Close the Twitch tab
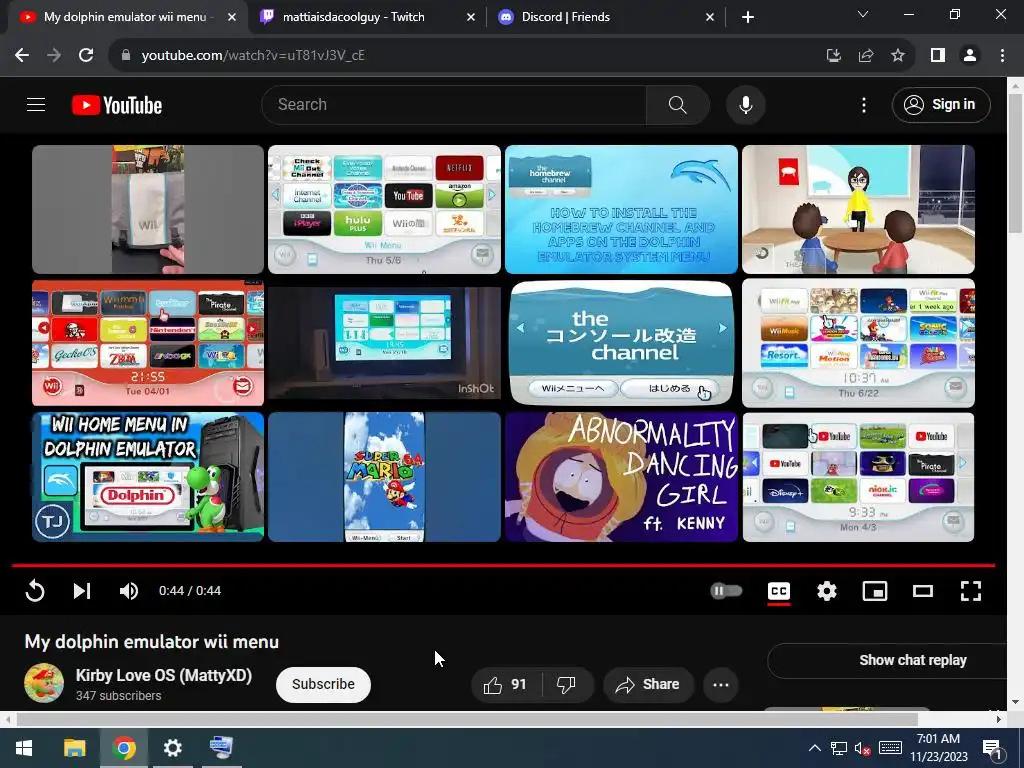 (x=471, y=18)
